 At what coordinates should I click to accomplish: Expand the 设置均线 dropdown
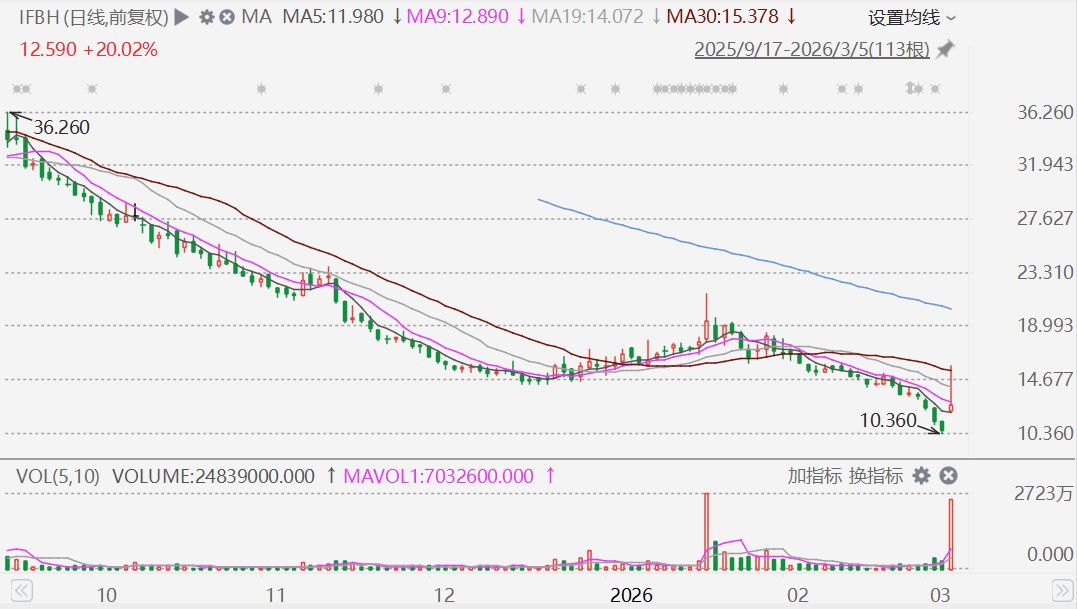(x=911, y=18)
